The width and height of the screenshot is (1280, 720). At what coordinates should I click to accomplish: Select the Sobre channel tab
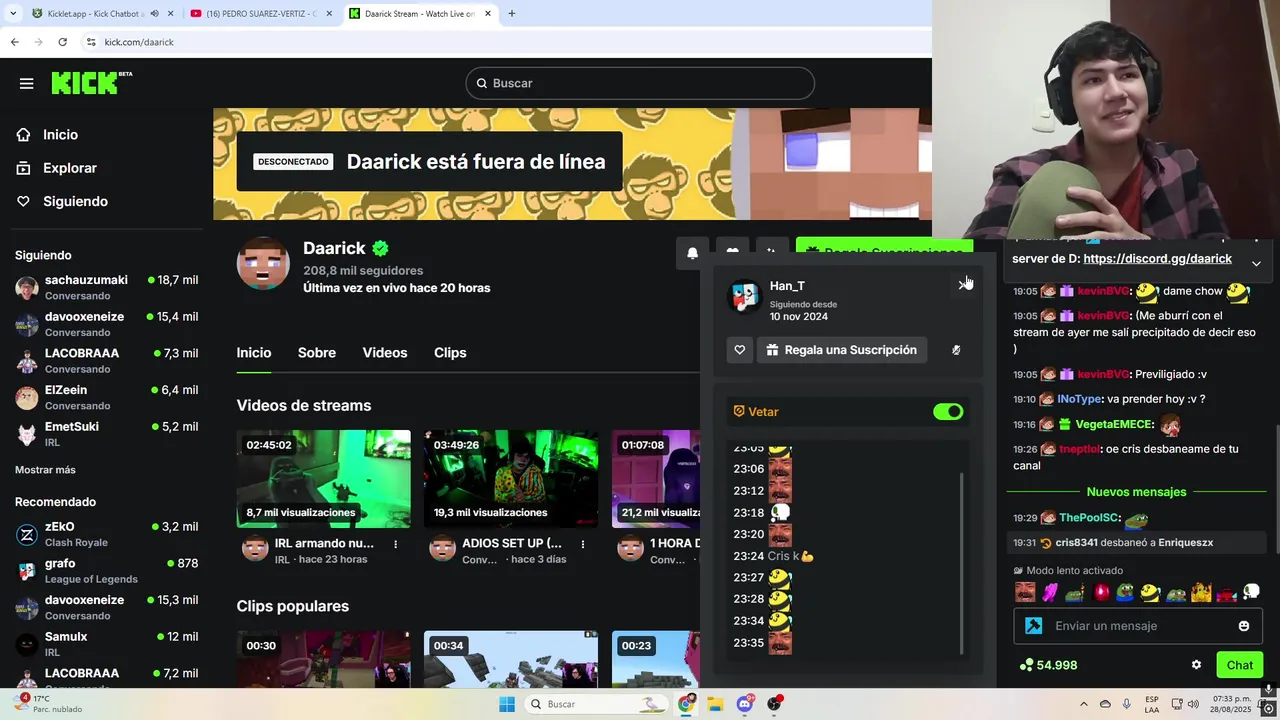click(316, 353)
